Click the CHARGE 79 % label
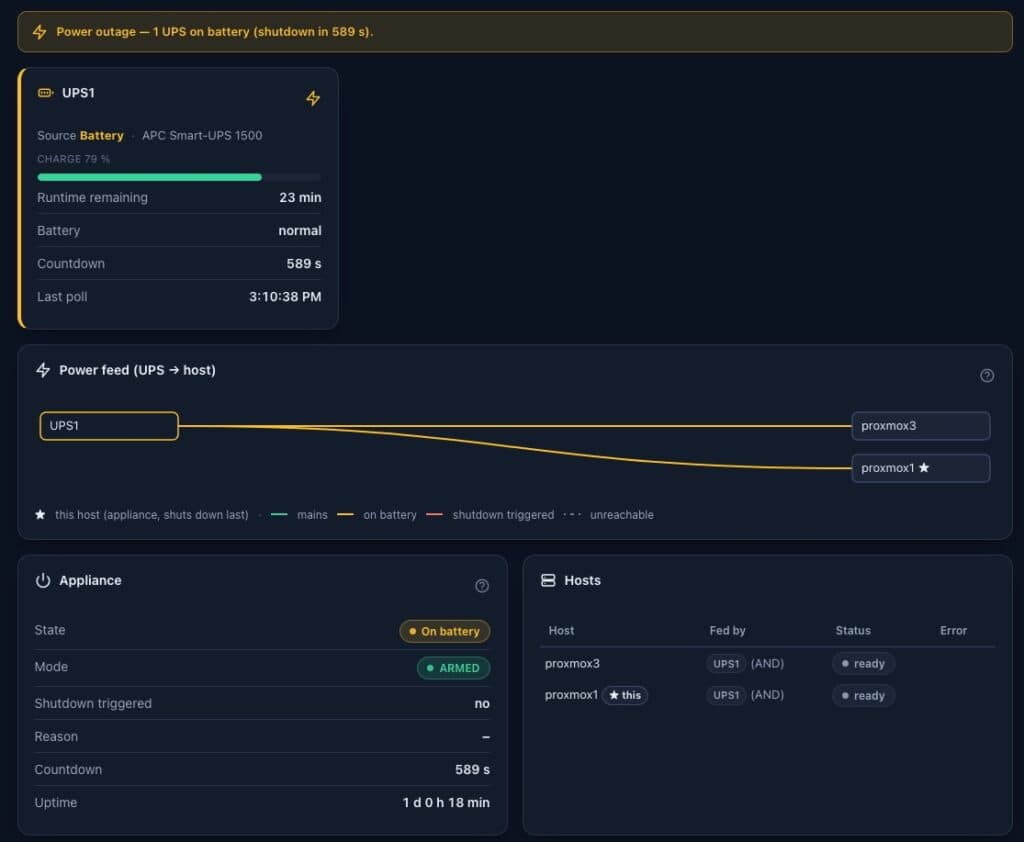The height and width of the screenshot is (842, 1024). [x=73, y=159]
